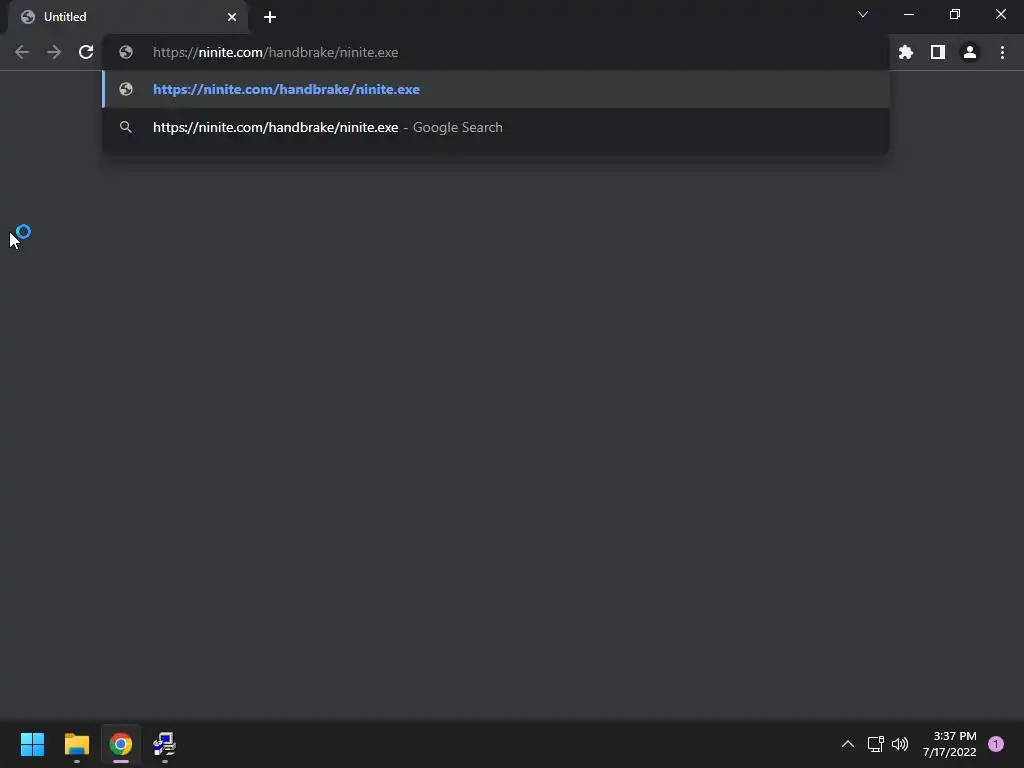Viewport: 1024px width, 768px height.
Task: Close the Untitled tab
Action: (x=232, y=17)
